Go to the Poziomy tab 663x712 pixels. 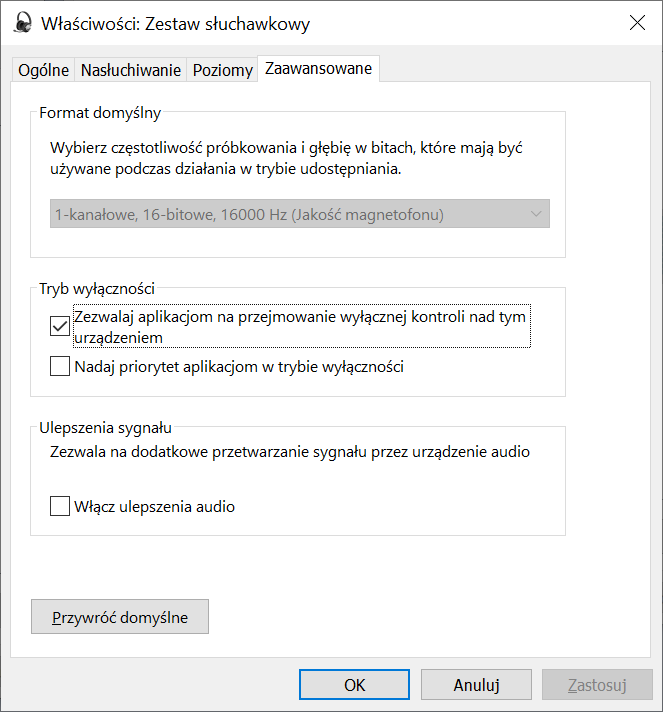tap(223, 70)
